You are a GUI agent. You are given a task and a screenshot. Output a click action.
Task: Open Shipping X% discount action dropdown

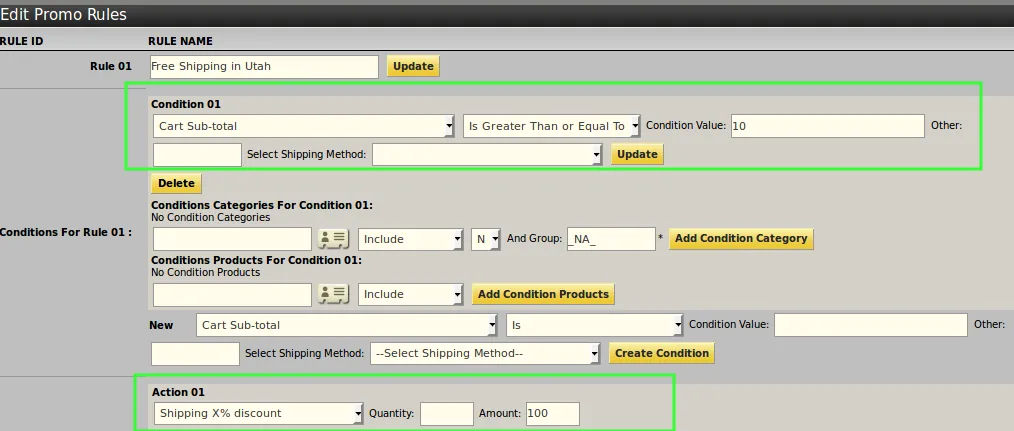click(x=259, y=413)
